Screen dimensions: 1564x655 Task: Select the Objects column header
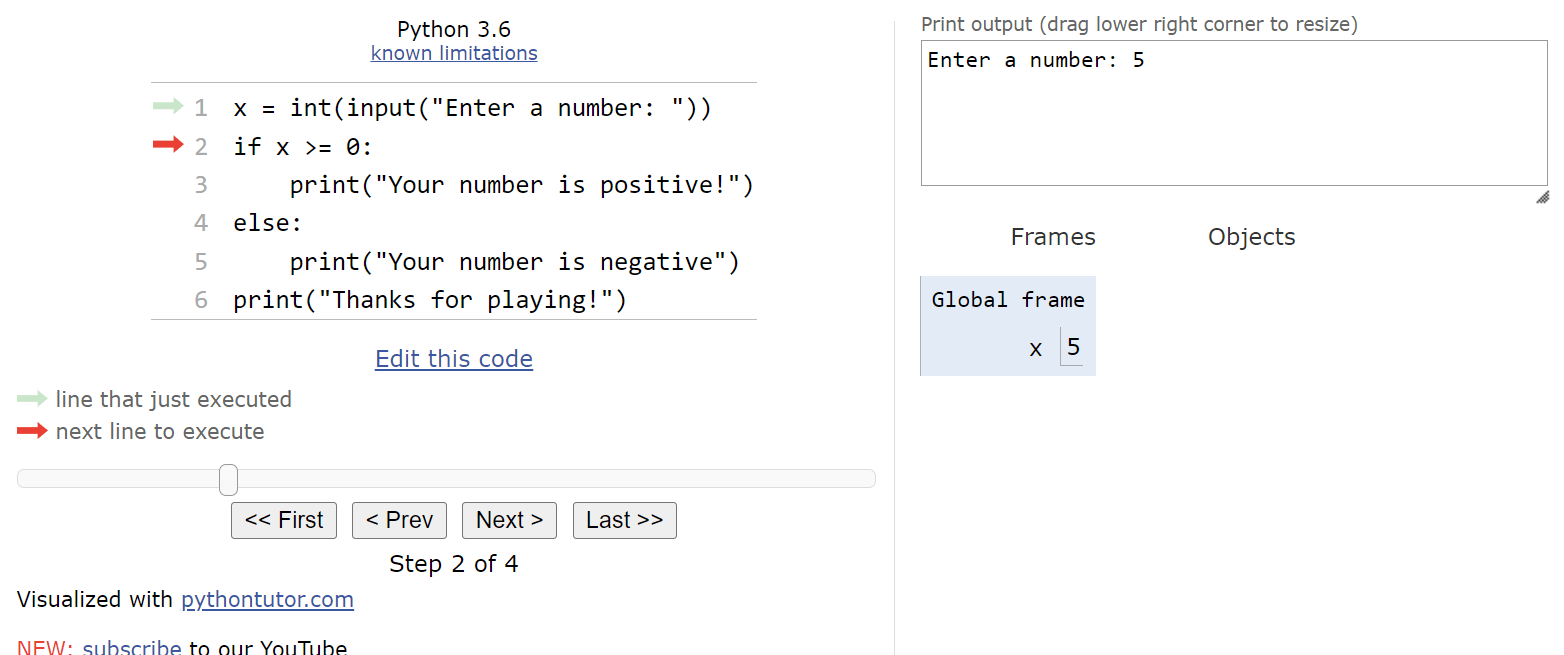[1251, 237]
